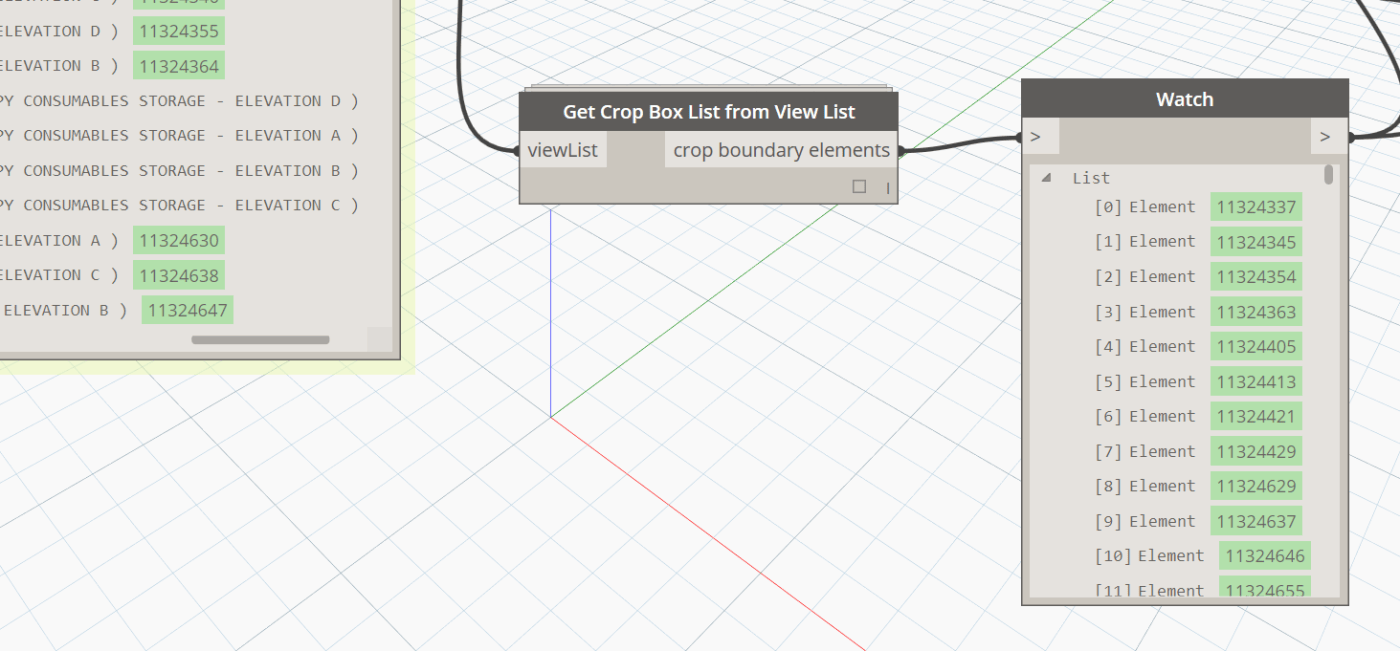The image size is (1400, 651).
Task: Click element ID 11324363 in Watch list
Action: pyautogui.click(x=1256, y=312)
